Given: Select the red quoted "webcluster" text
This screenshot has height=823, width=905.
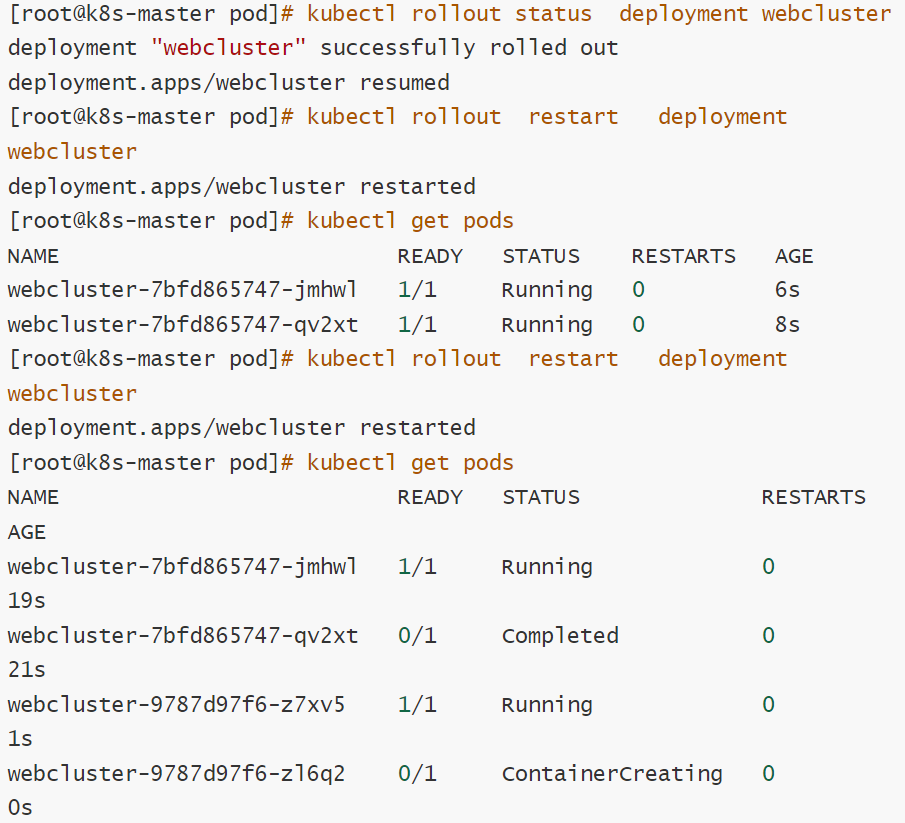Looking at the screenshot, I should click(x=229, y=48).
